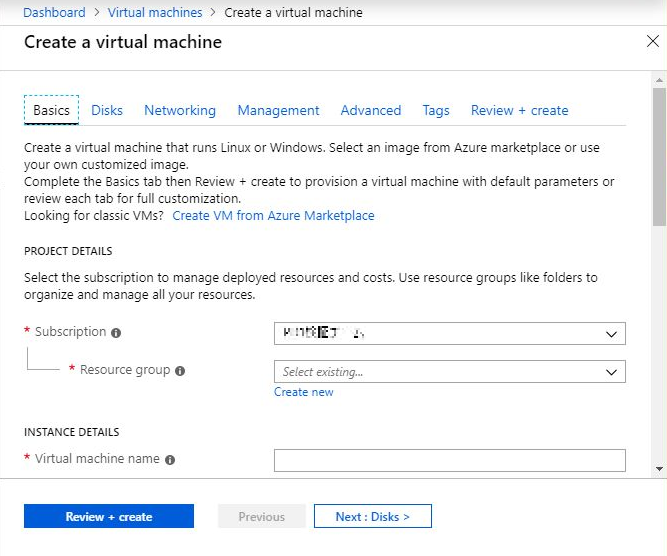Screen dimensions: 667x556
Task: Expand the Subscription dropdown
Action: (x=449, y=334)
